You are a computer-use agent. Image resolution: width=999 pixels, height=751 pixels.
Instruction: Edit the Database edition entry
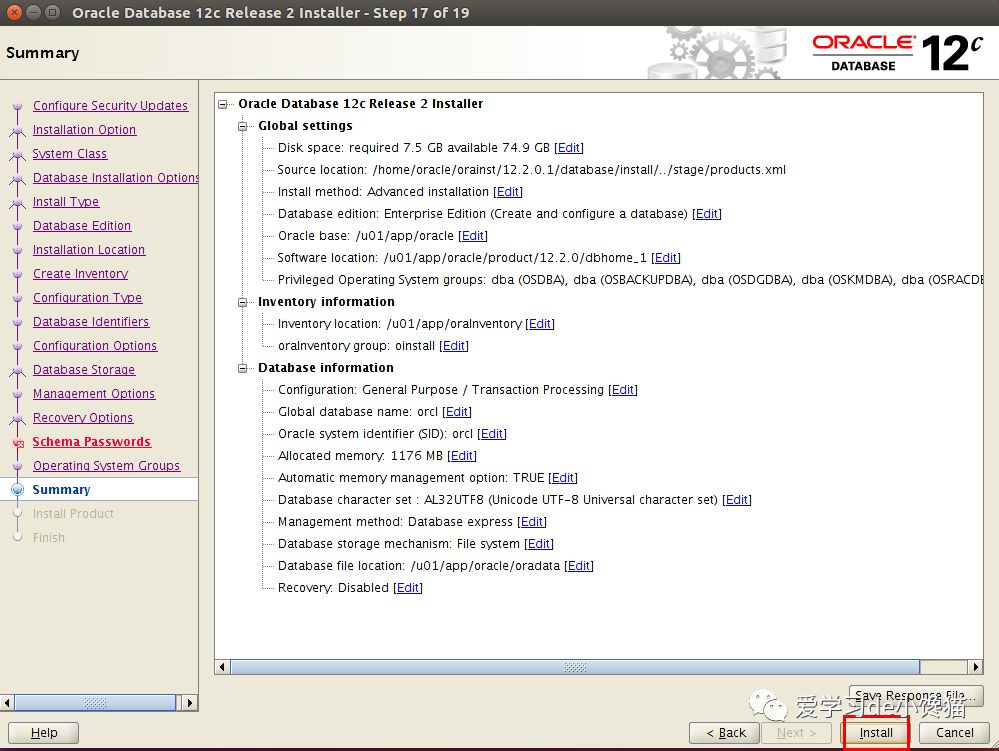707,214
